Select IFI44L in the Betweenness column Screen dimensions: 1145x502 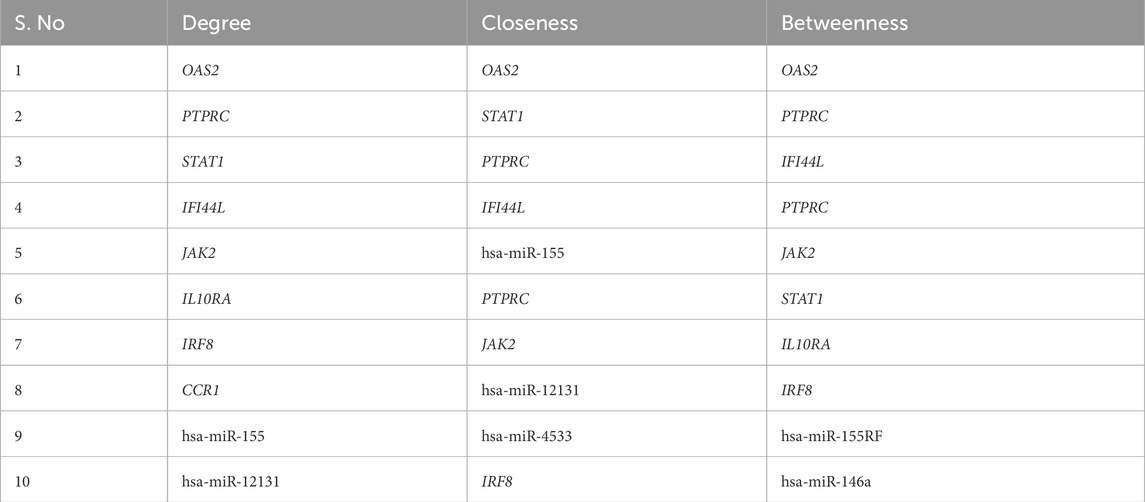pyautogui.click(x=806, y=161)
